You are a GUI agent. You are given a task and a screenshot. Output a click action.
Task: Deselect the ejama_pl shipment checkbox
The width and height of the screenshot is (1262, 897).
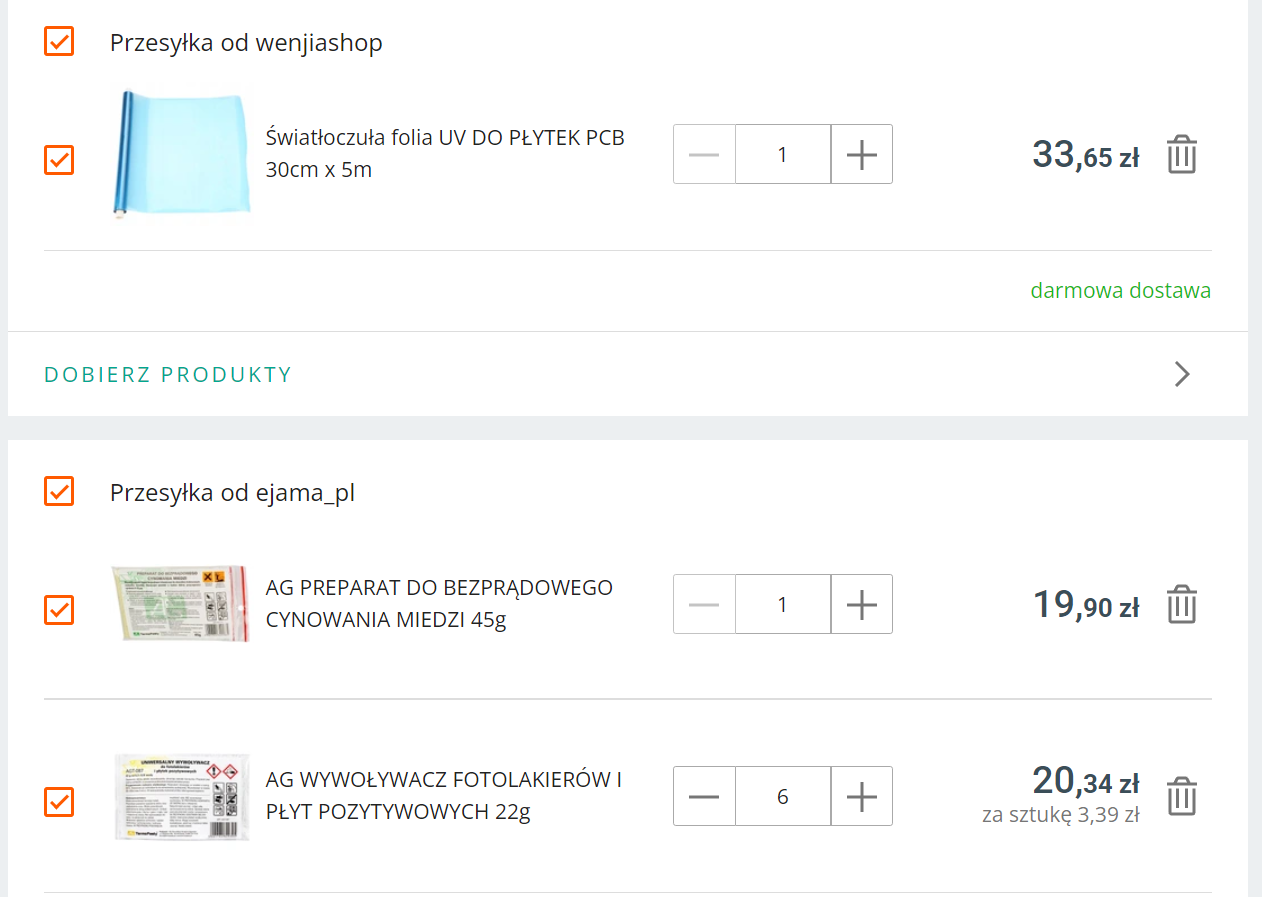click(59, 492)
